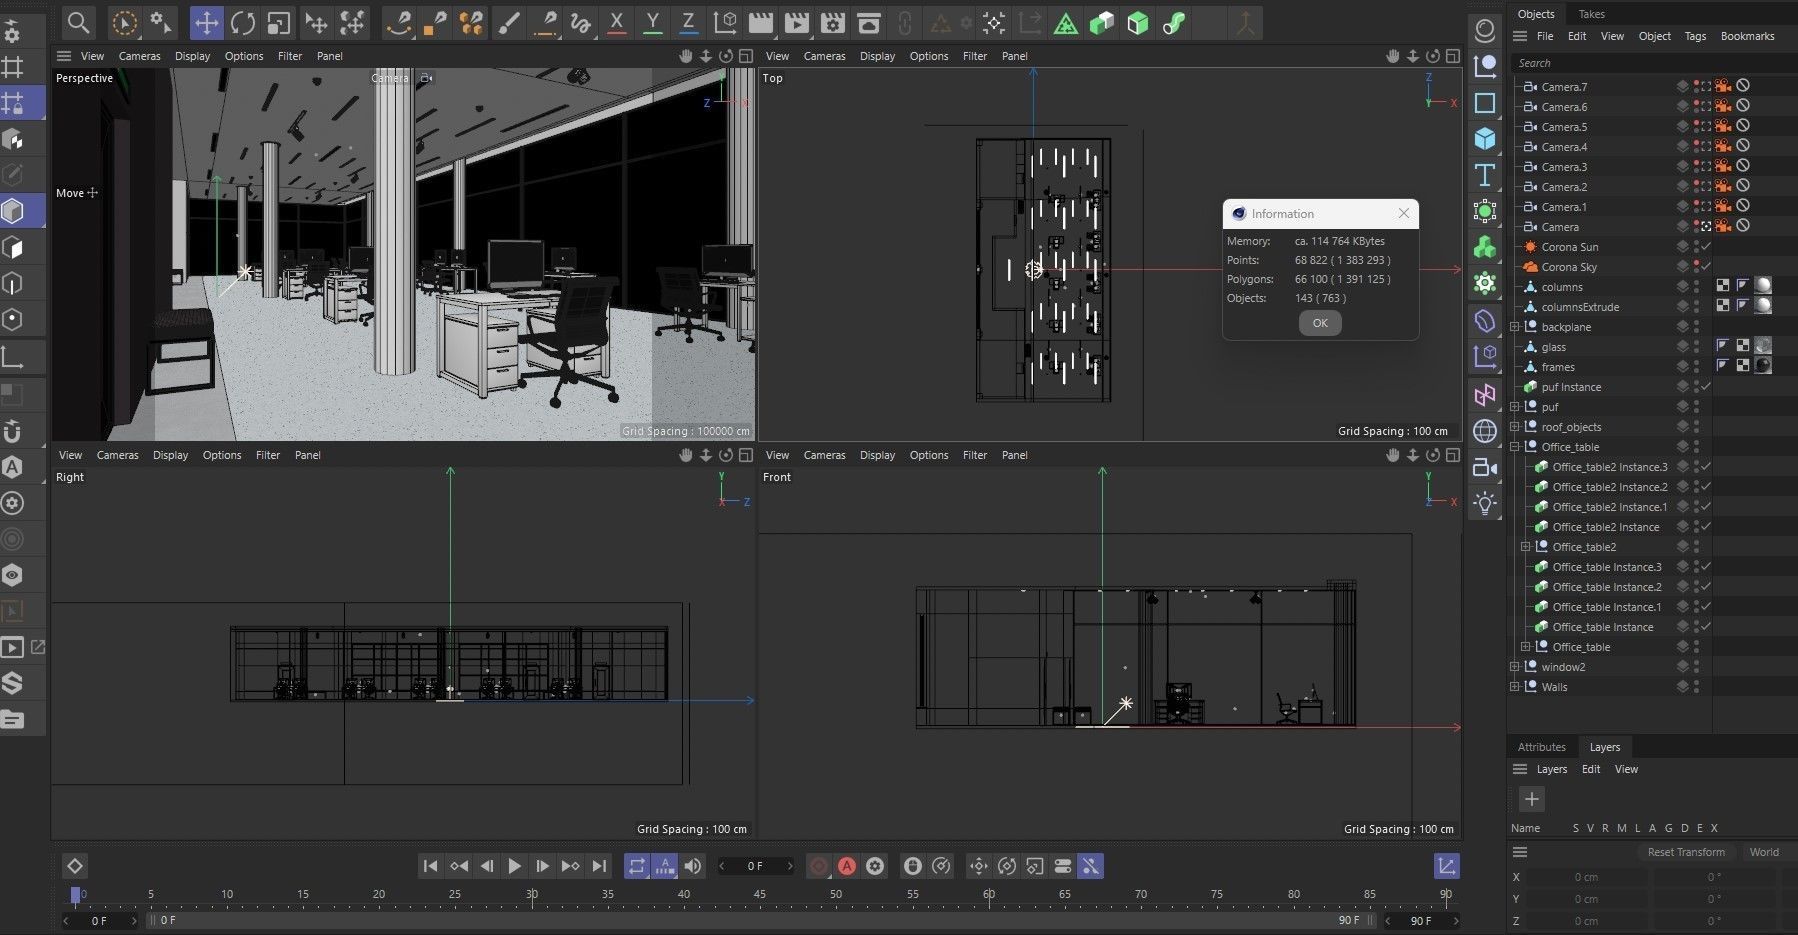This screenshot has height=935, width=1798.
Task: Go to the end of animation
Action: (x=599, y=866)
